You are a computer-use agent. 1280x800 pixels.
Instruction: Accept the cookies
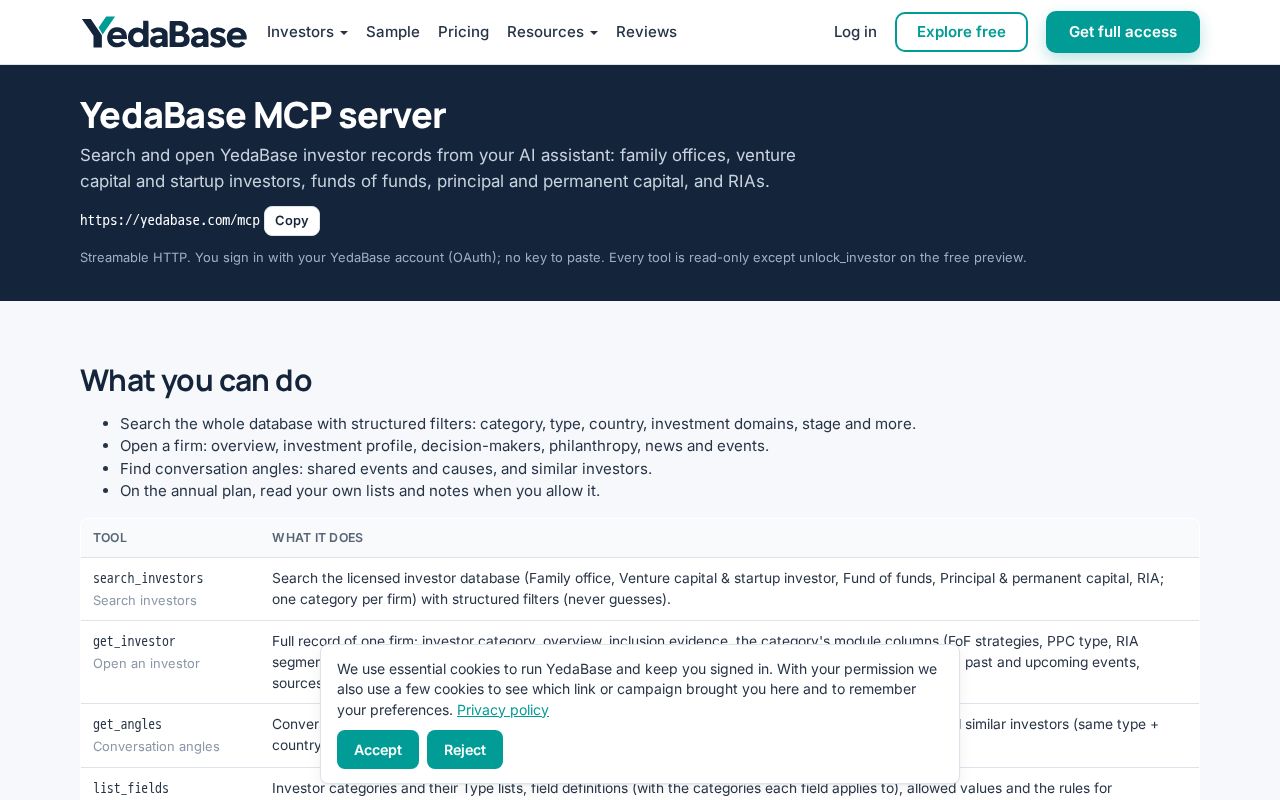tap(378, 749)
